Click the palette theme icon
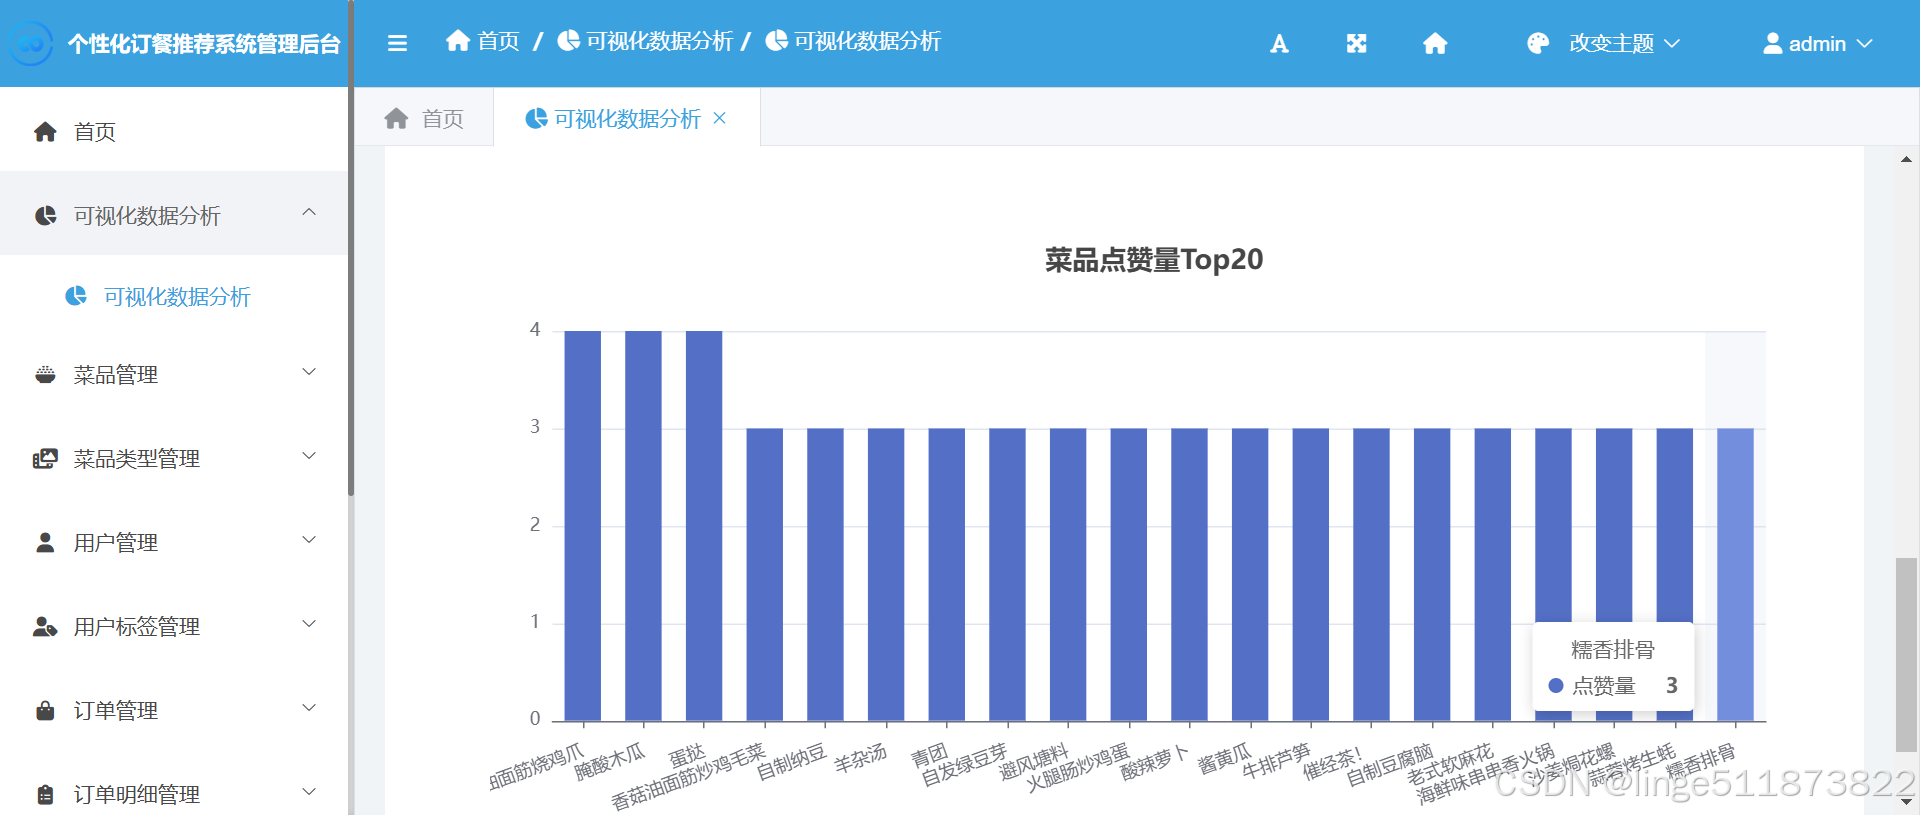This screenshot has width=1920, height=815. tap(1538, 43)
